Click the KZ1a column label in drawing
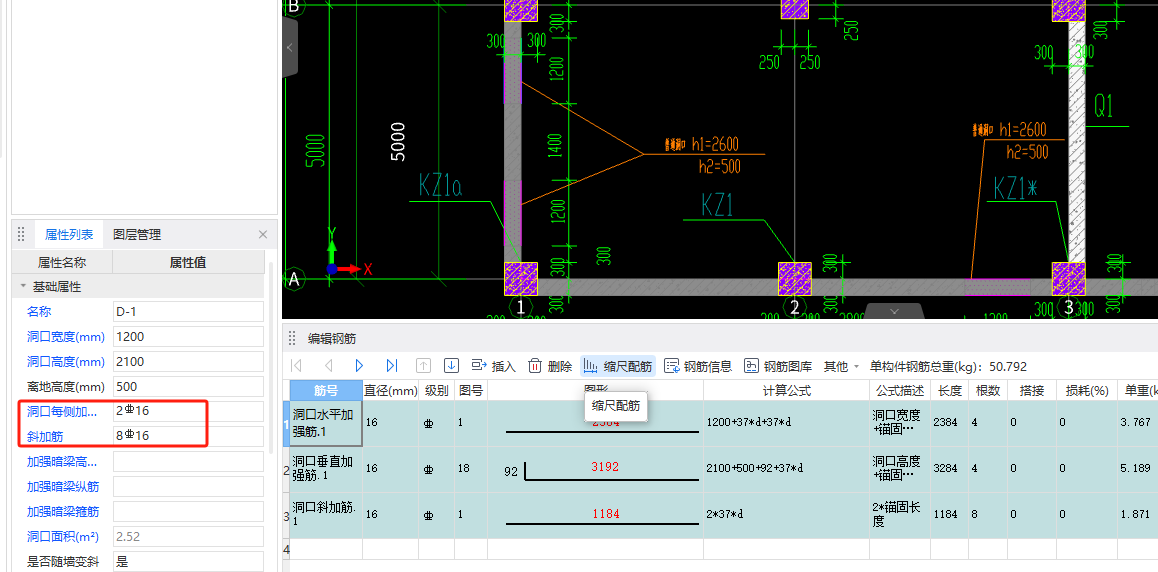 pos(440,186)
